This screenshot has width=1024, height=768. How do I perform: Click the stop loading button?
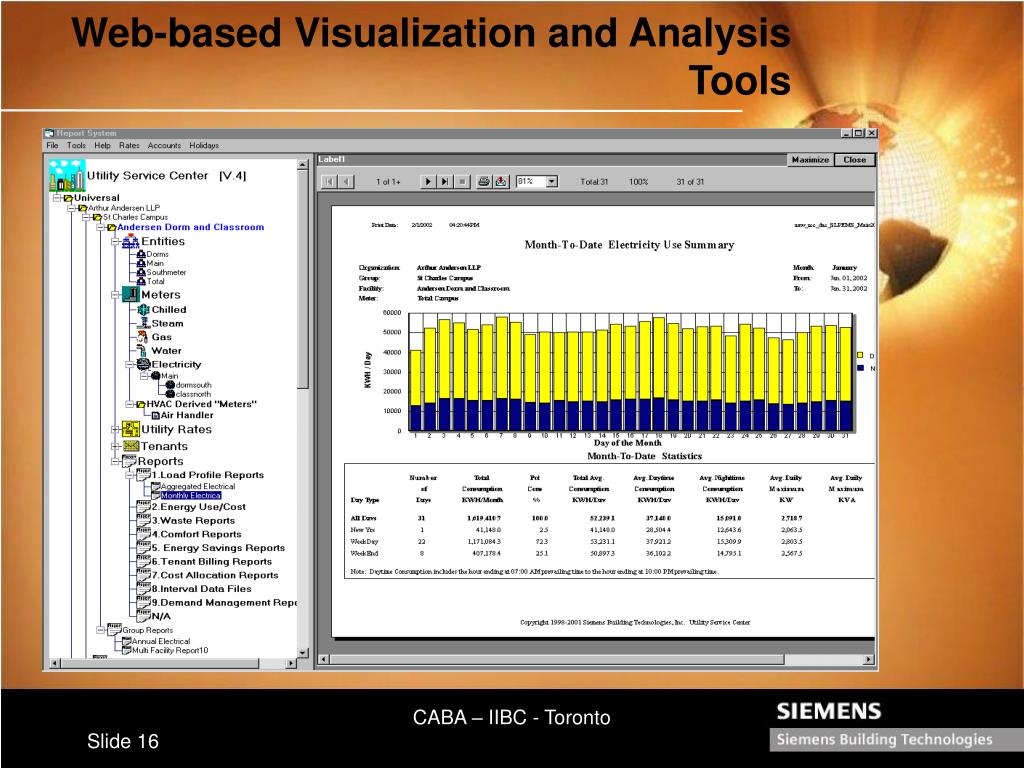[x=462, y=182]
